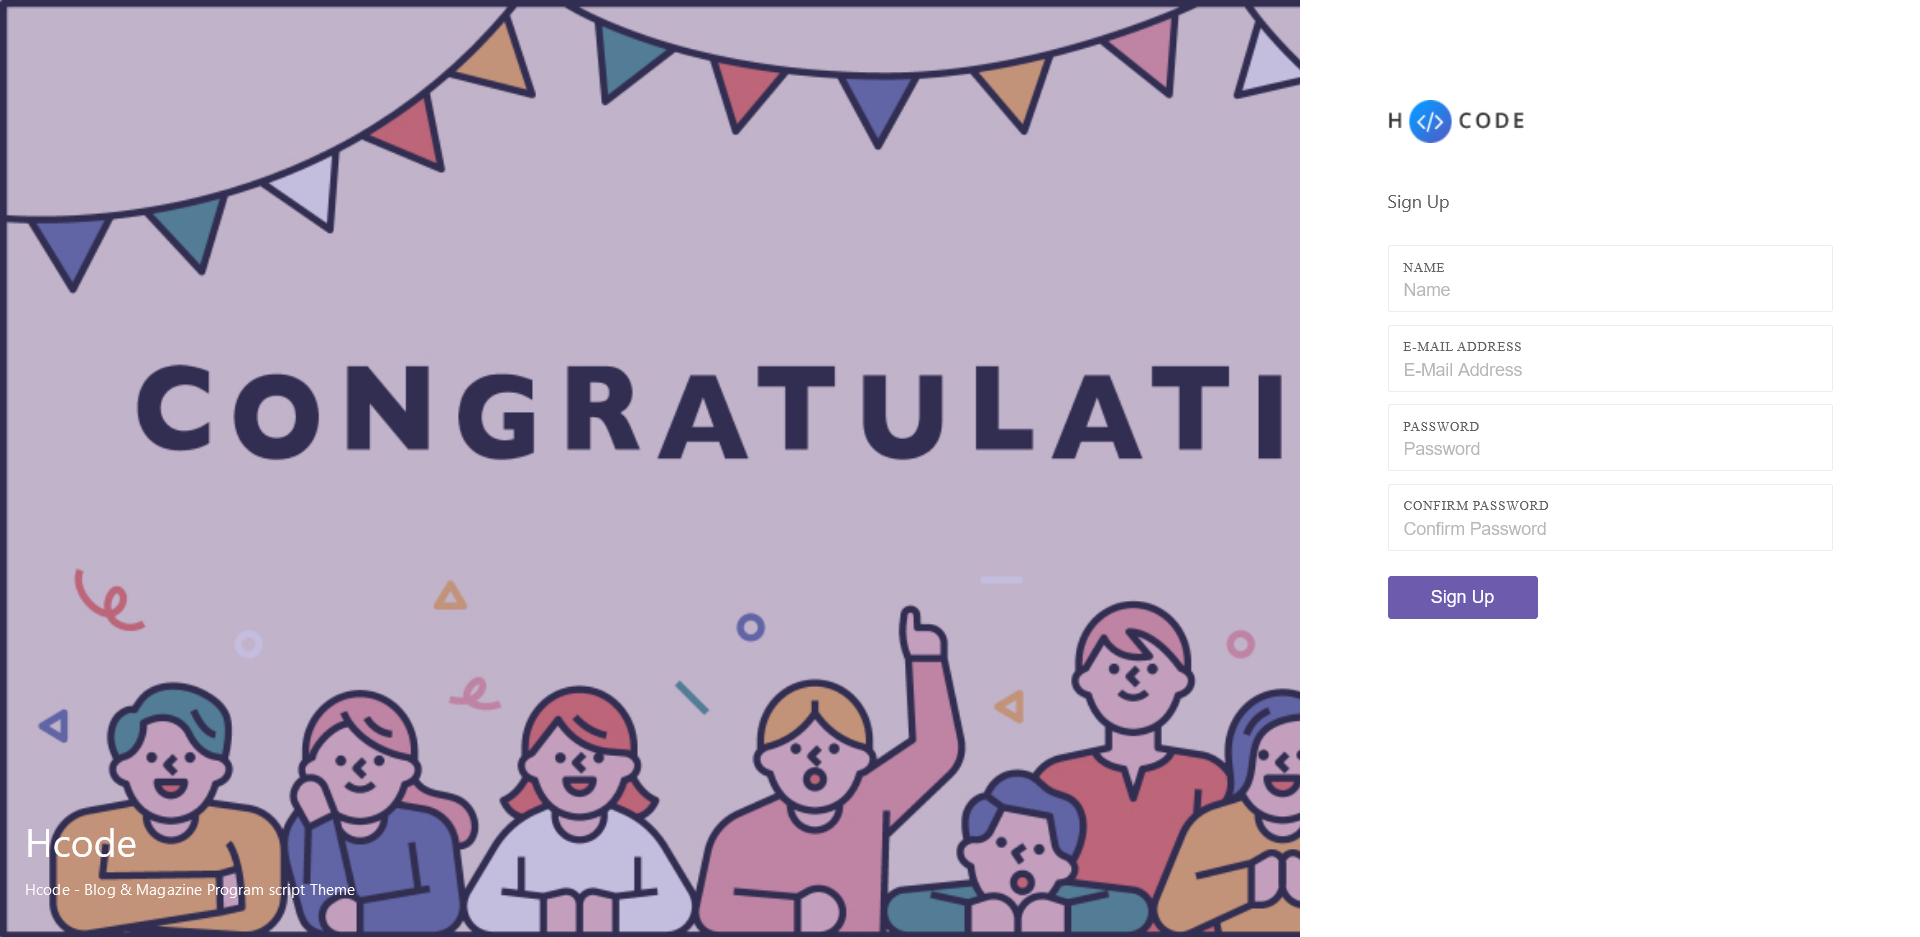Click the Blog & Magazine theme subtitle
Image resolution: width=1920 pixels, height=937 pixels.
click(190, 890)
